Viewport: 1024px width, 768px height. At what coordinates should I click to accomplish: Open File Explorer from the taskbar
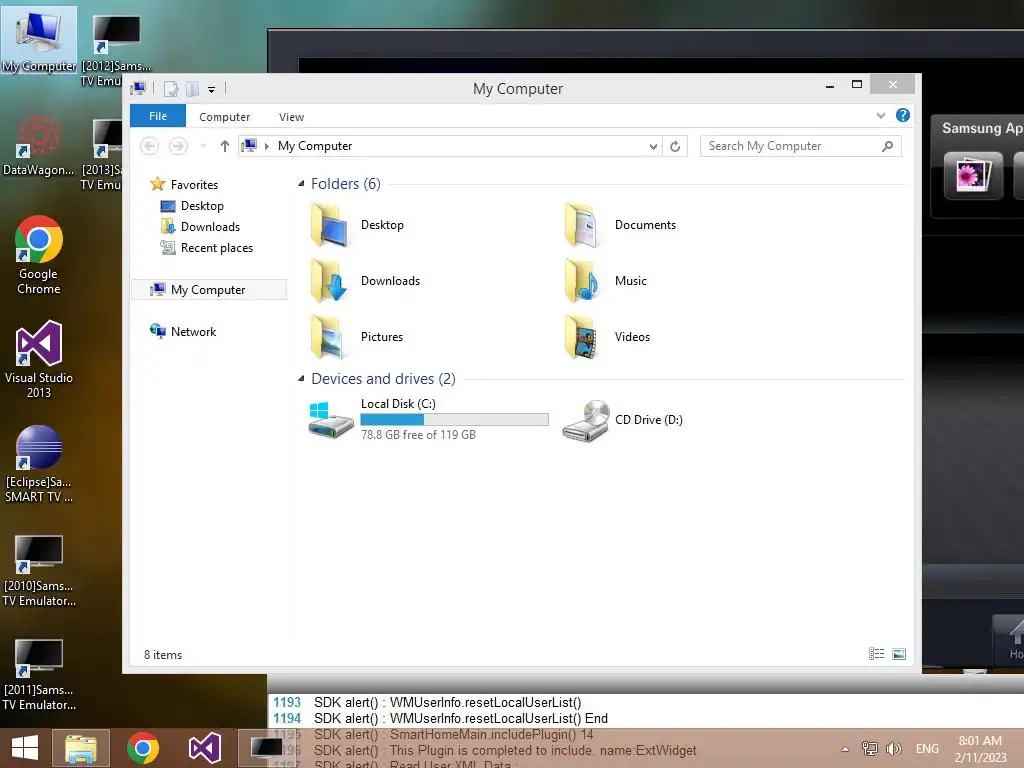[80, 748]
